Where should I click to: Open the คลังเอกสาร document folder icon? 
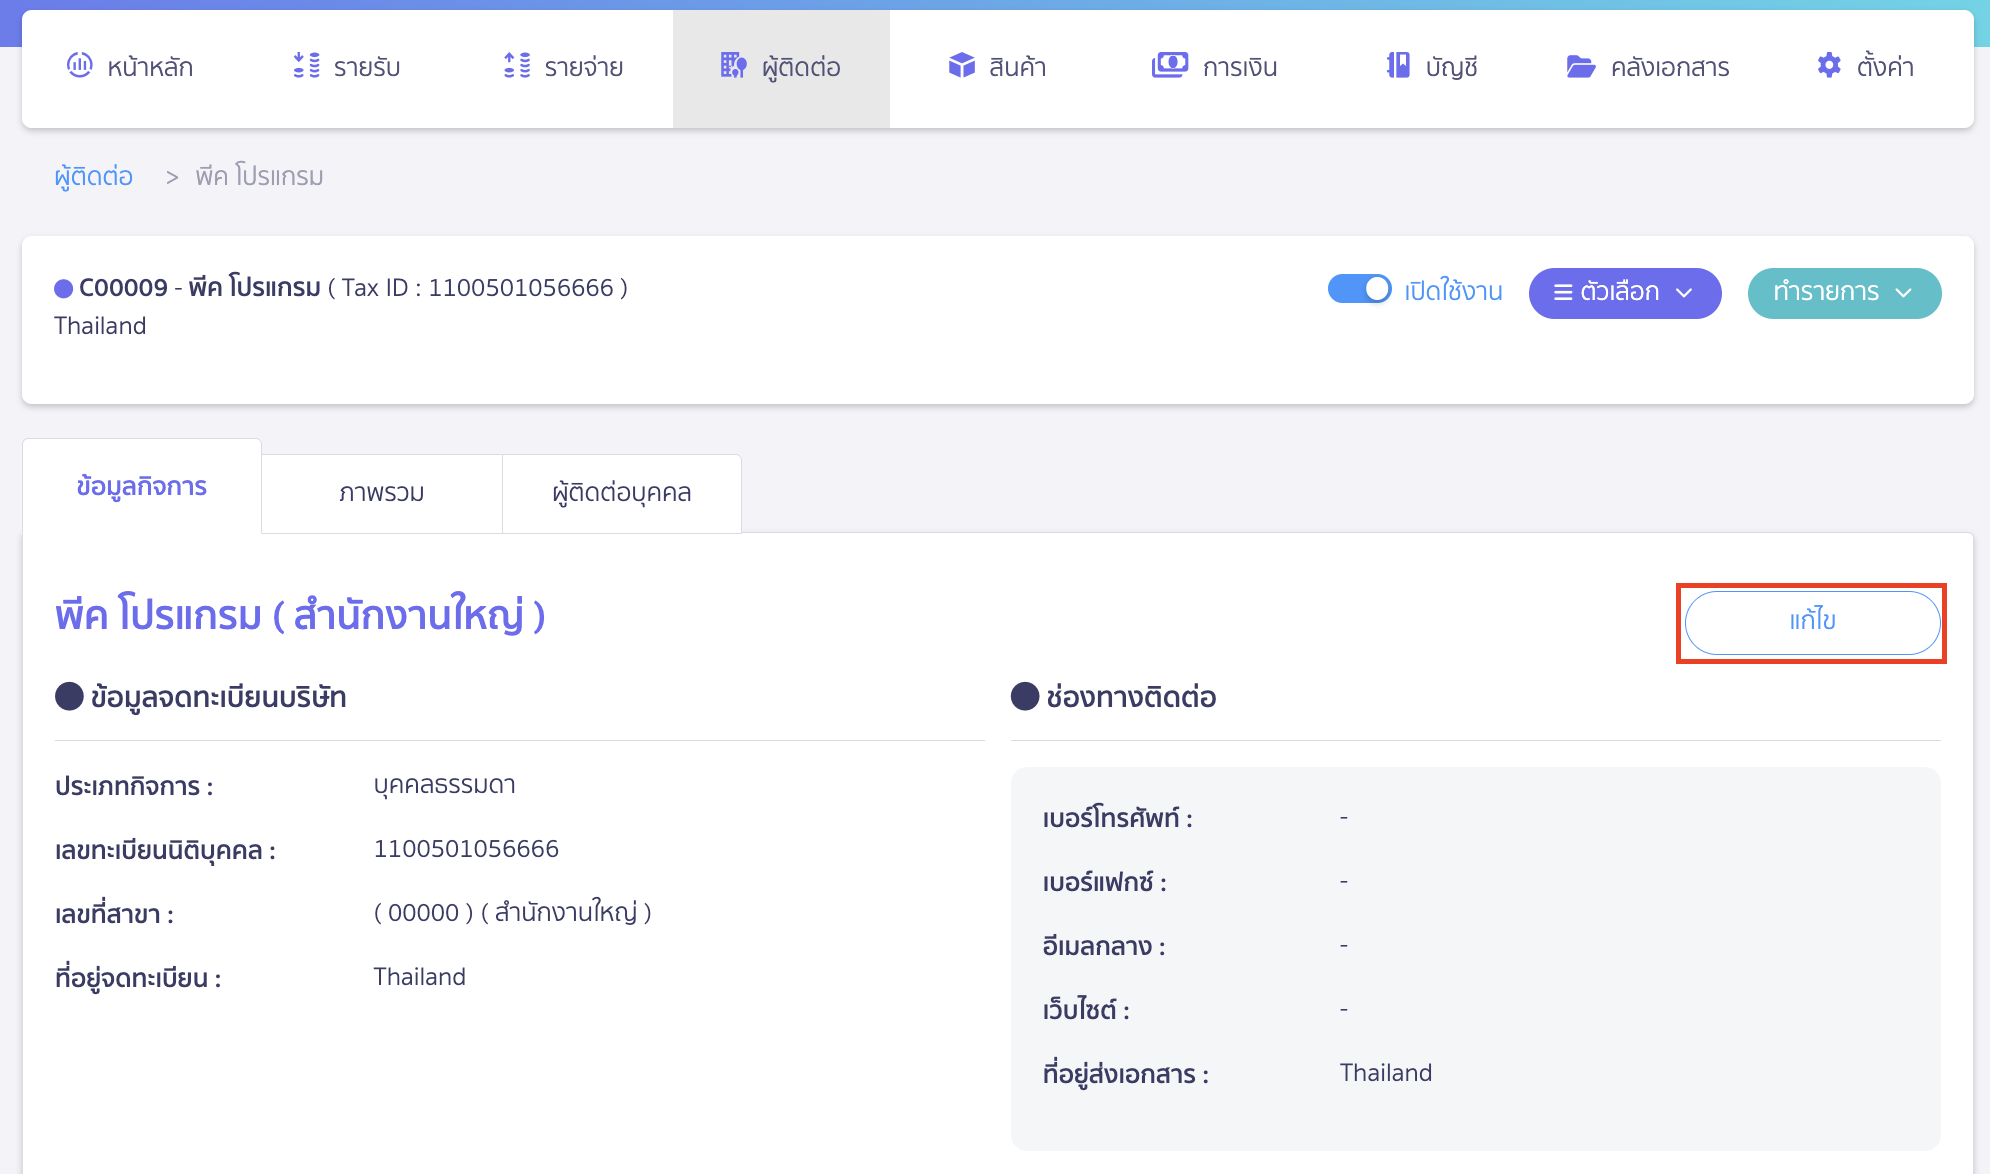click(1580, 67)
